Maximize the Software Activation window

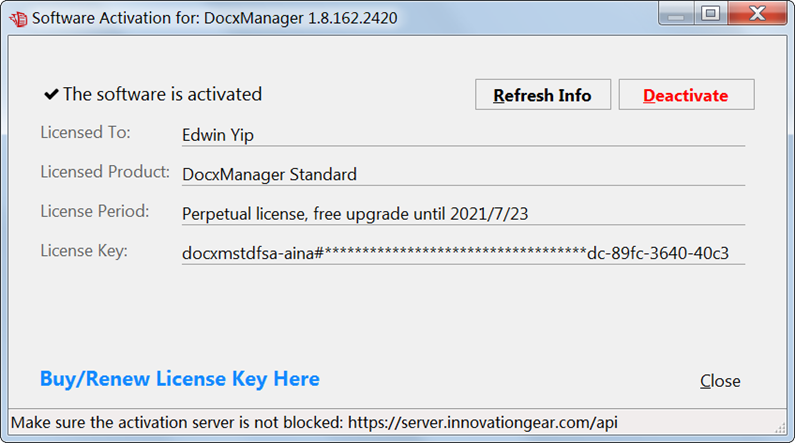click(x=710, y=13)
